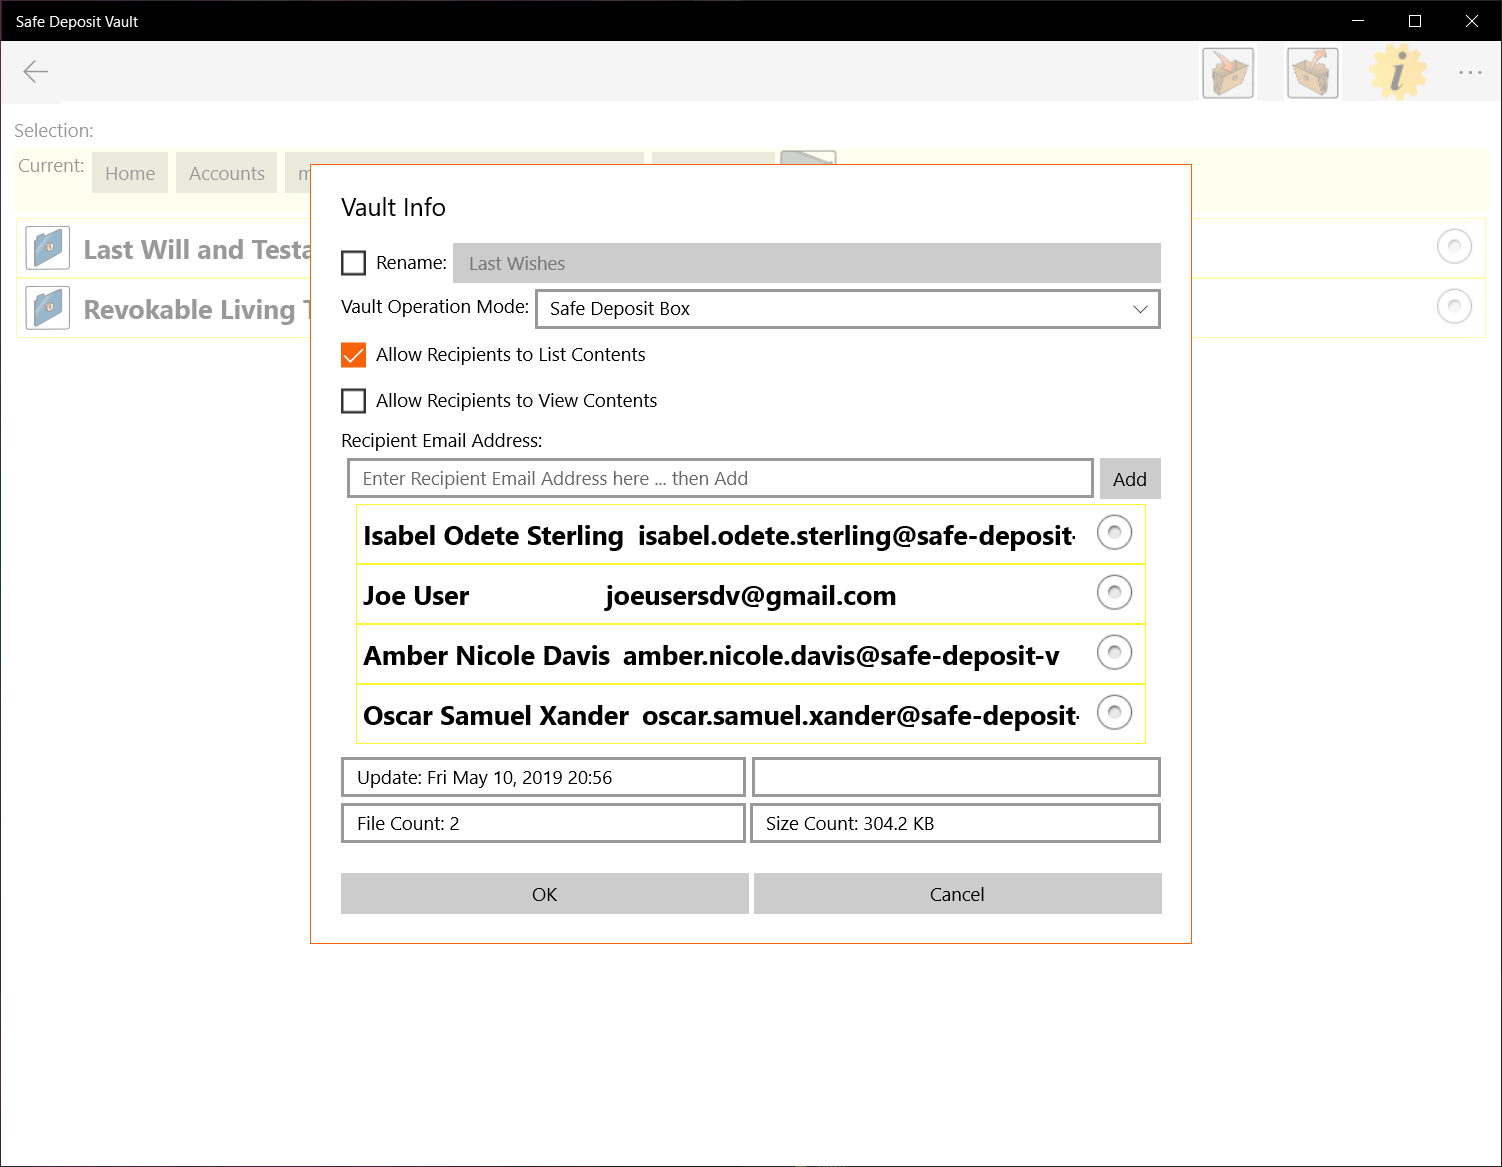Minimize the Safe Deposit Vault window
Screen dimensions: 1502x1167
1358,21
